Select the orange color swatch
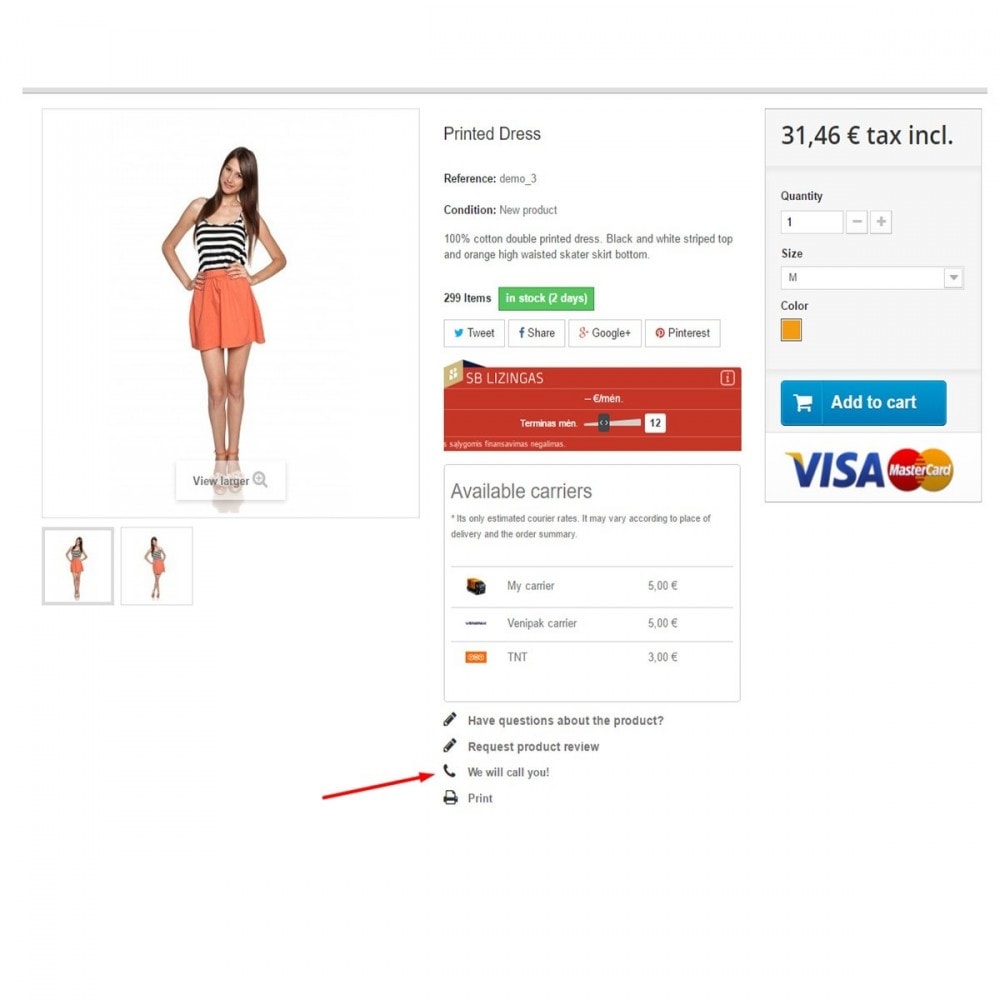The height and width of the screenshot is (1000, 1000). tap(791, 330)
